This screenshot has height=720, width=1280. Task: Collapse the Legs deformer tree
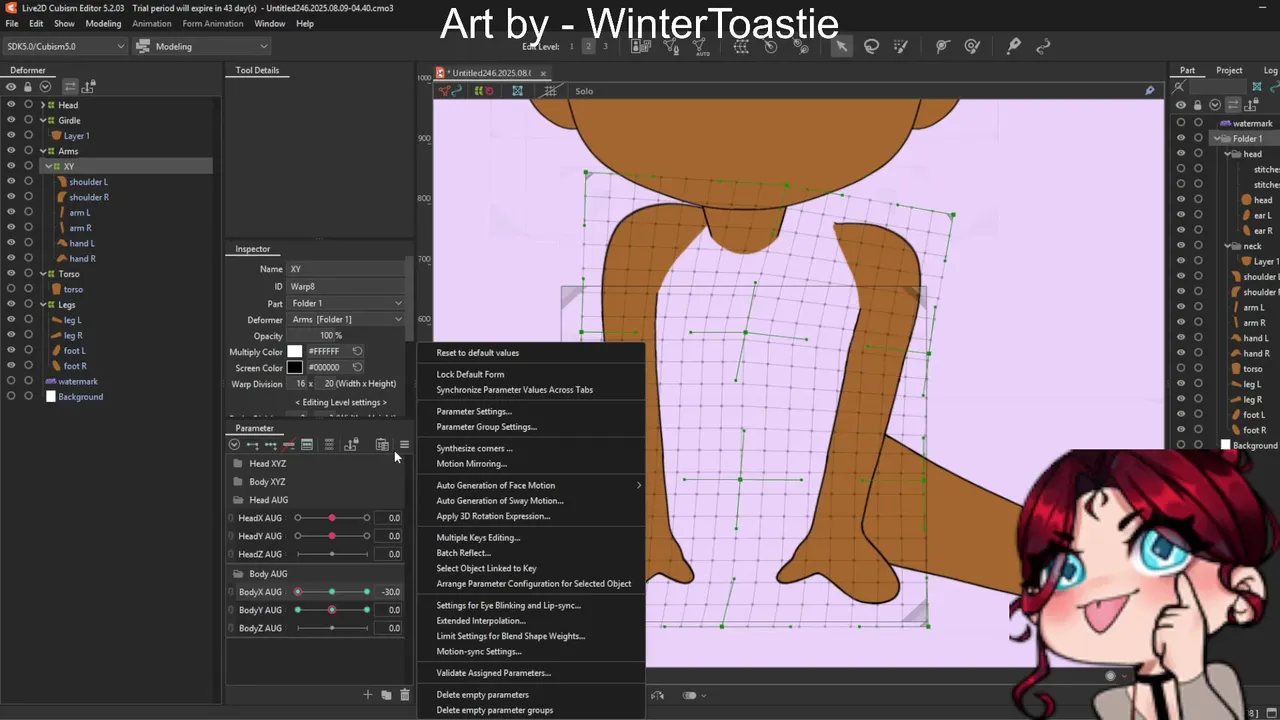click(42, 304)
